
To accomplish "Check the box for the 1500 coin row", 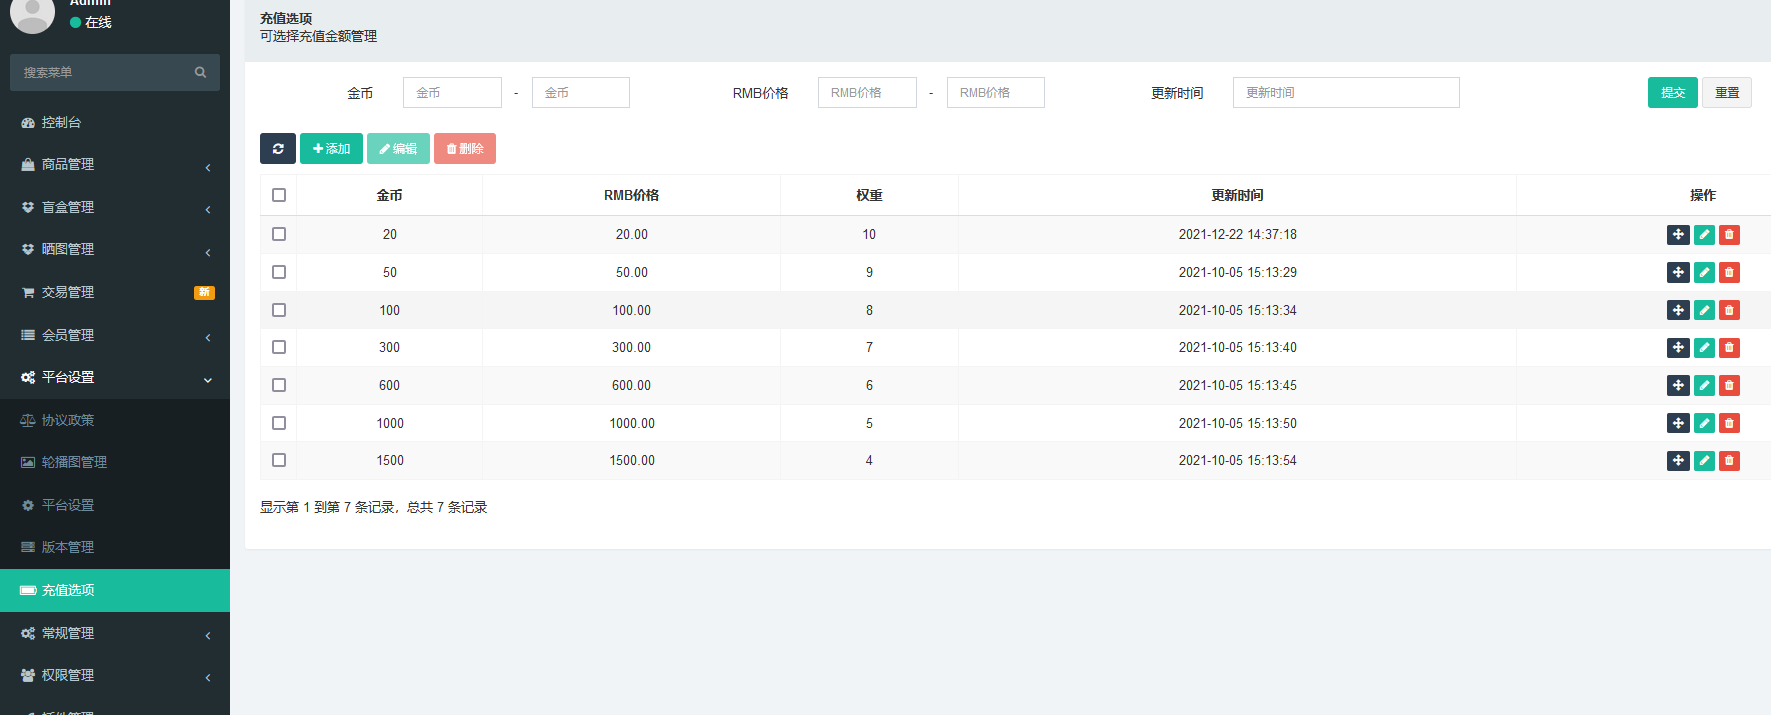I will [x=279, y=460].
